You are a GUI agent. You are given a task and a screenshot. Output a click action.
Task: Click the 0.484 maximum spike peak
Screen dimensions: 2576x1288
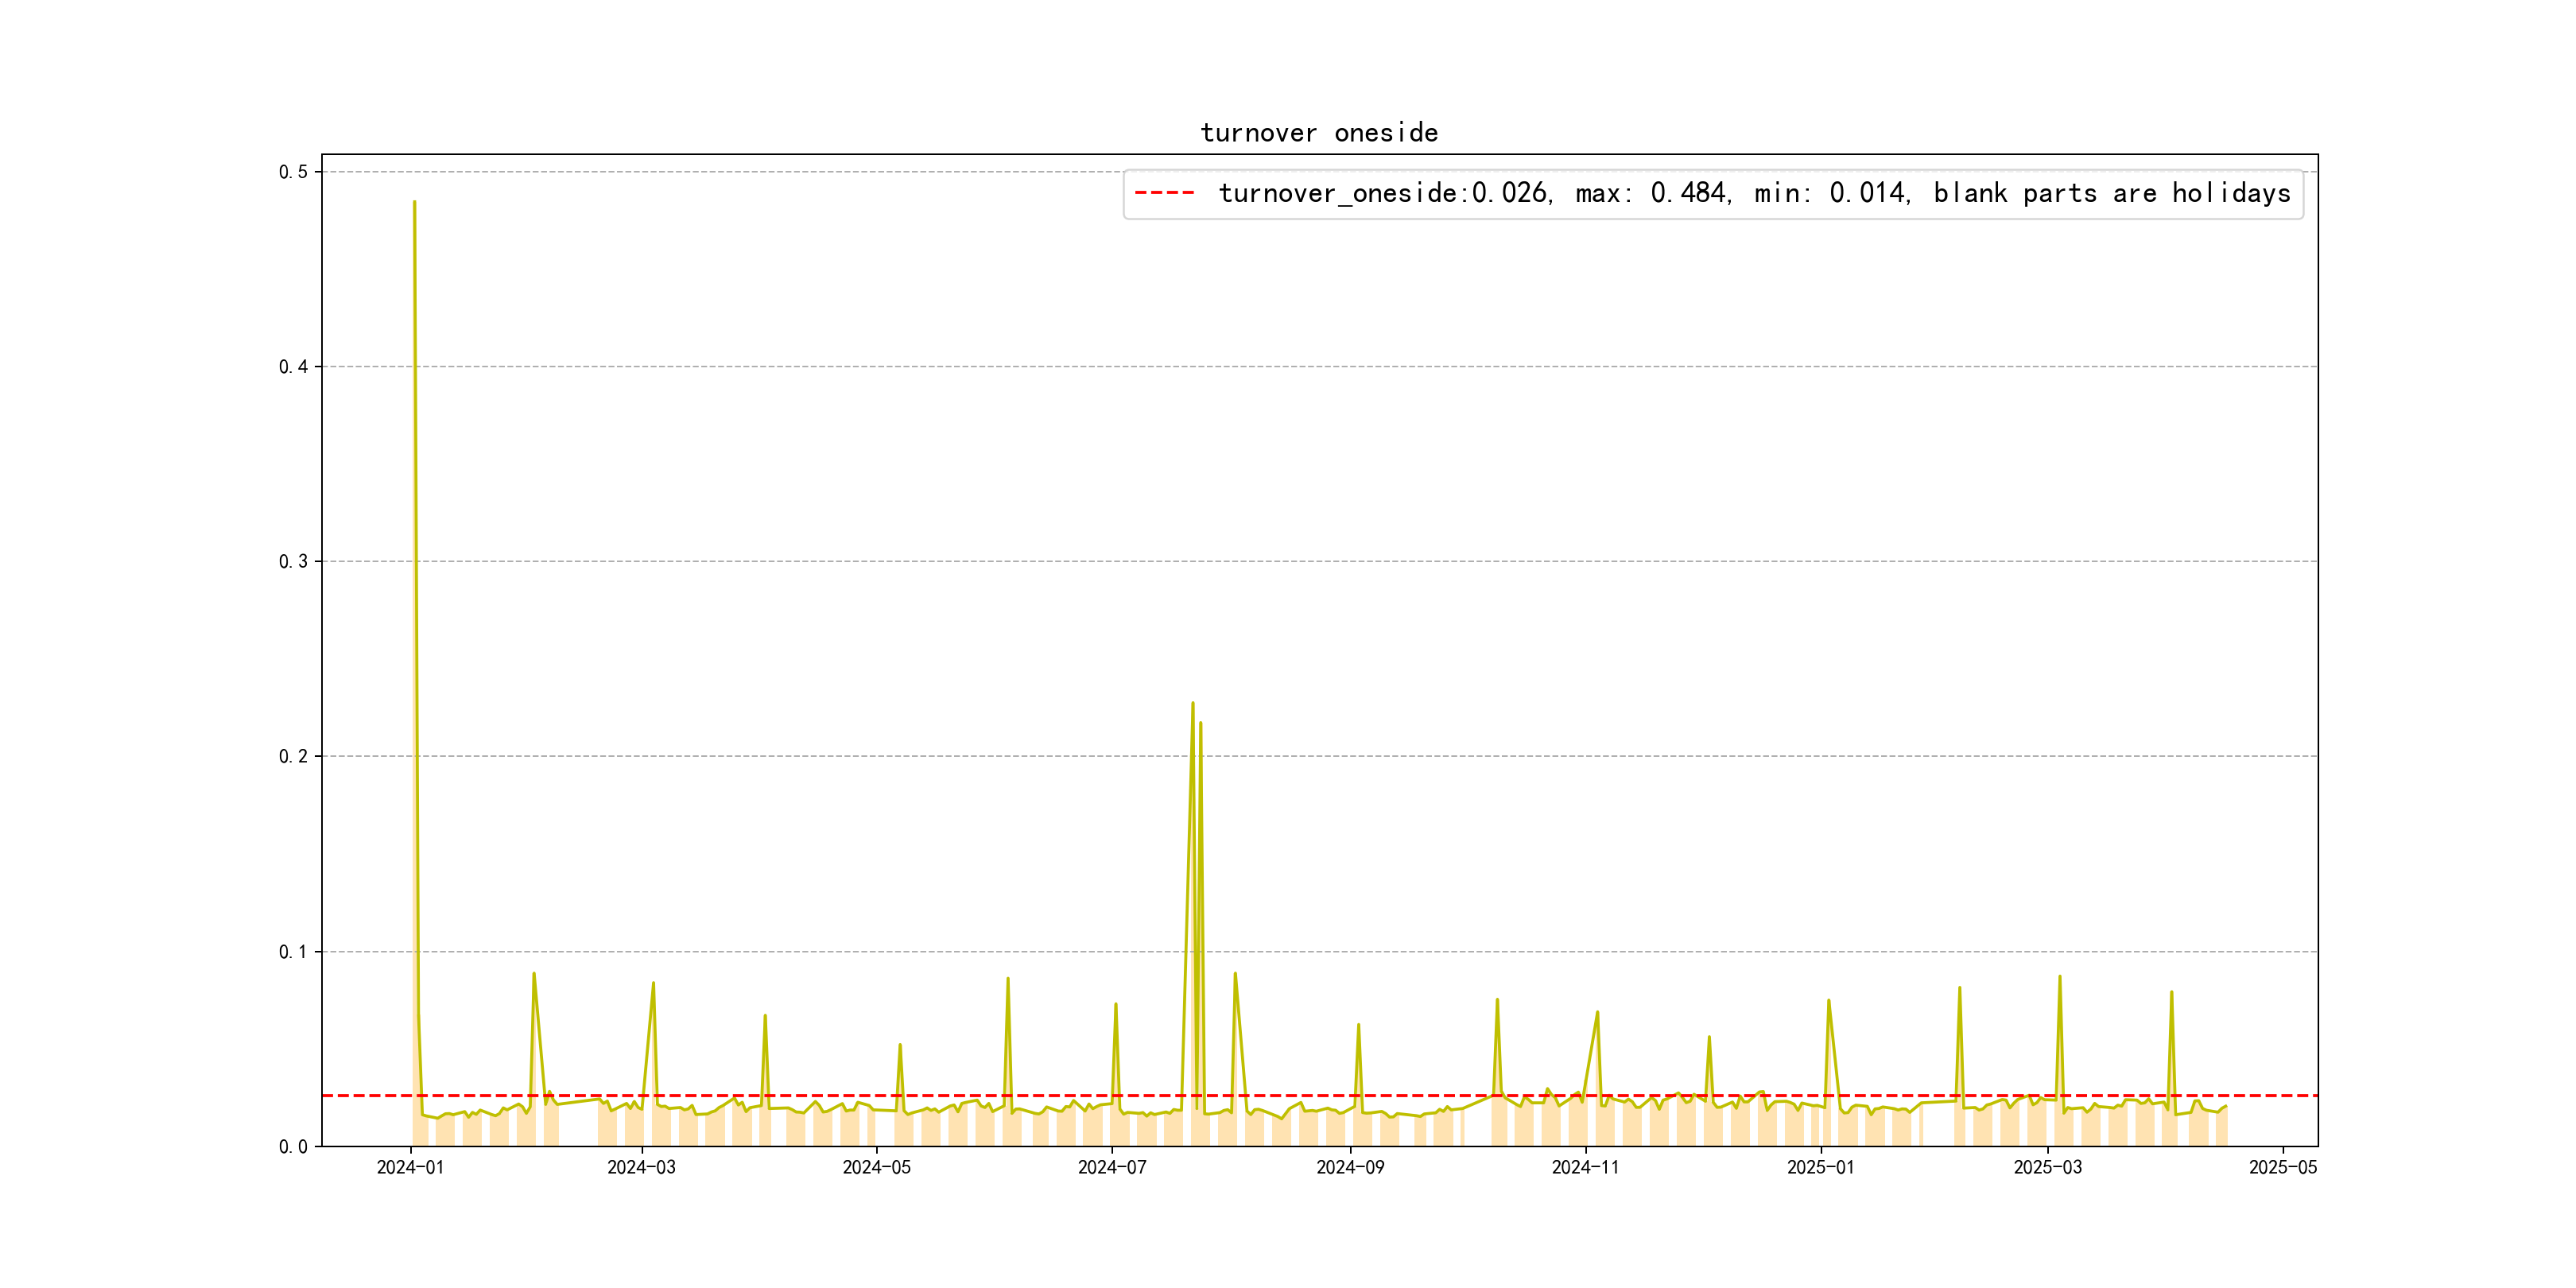pyautogui.click(x=414, y=202)
